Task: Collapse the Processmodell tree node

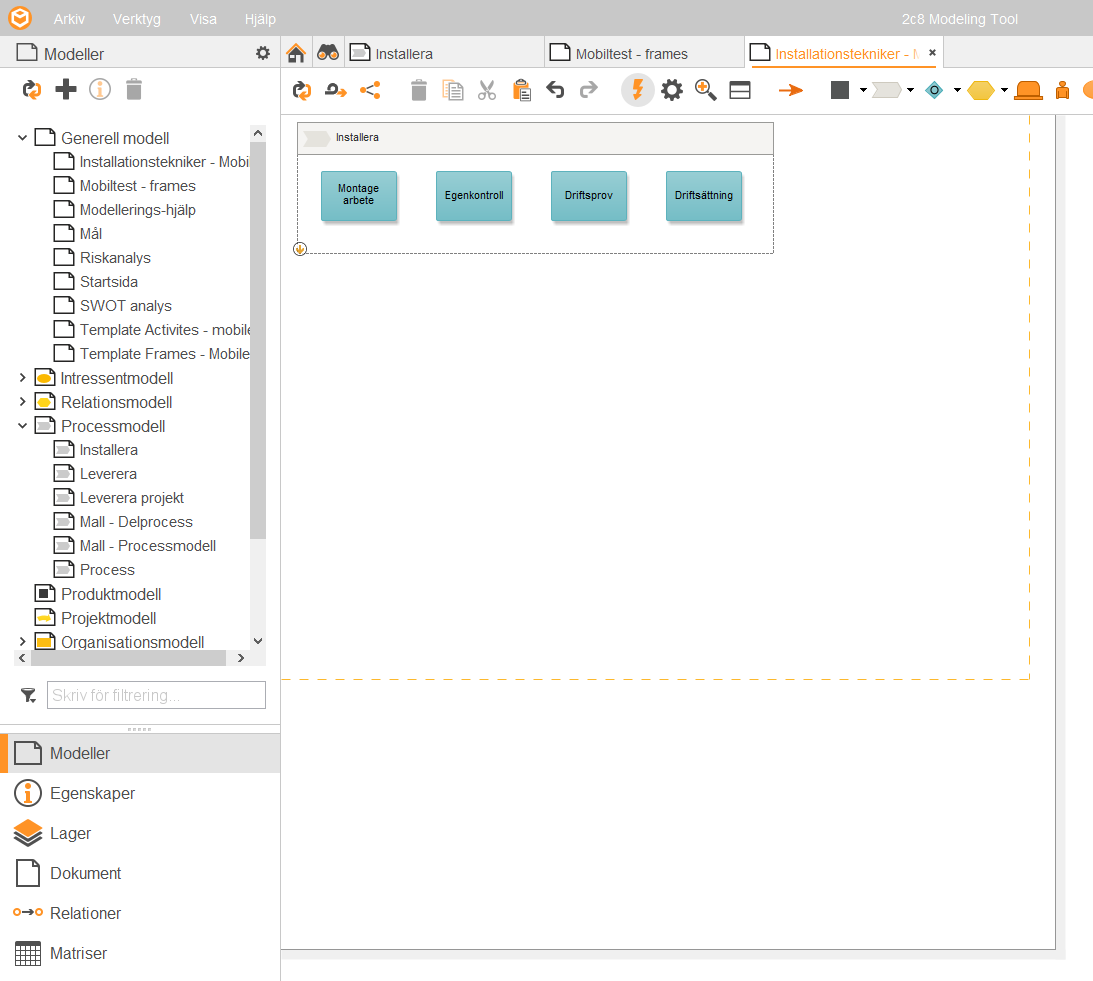Action: 23,426
